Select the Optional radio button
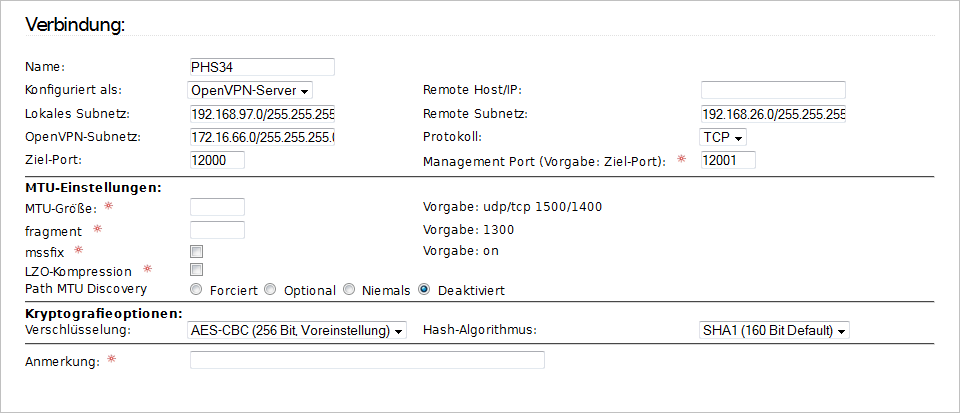960x413 pixels. pos(270,290)
